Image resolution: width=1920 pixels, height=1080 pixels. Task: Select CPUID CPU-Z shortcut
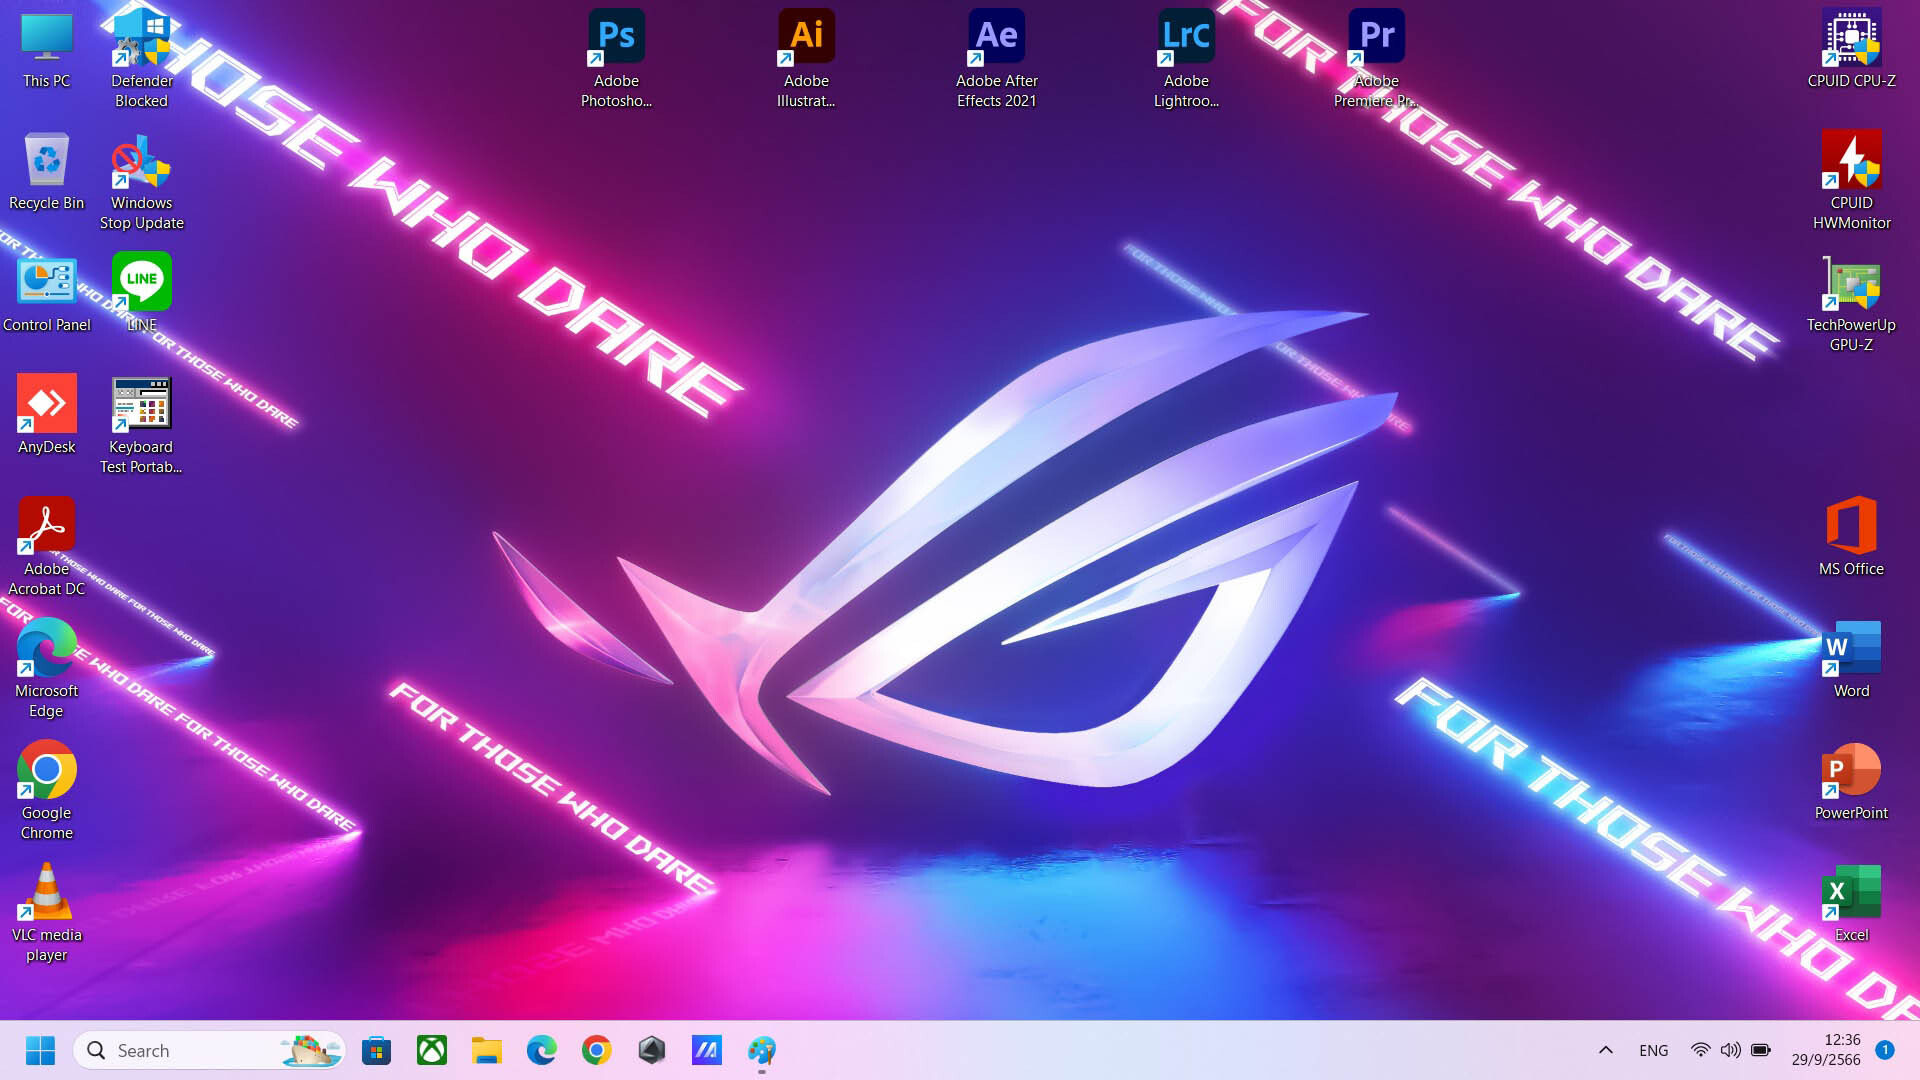click(x=1851, y=50)
